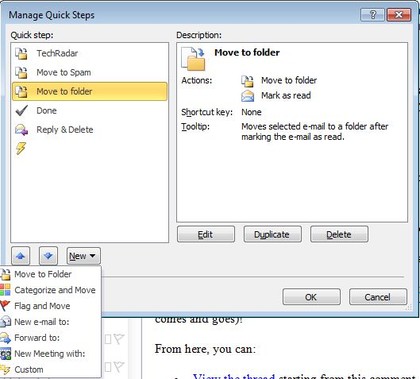Click the Reply & Delete envelope icon
The image size is (420, 379).
[x=21, y=130]
